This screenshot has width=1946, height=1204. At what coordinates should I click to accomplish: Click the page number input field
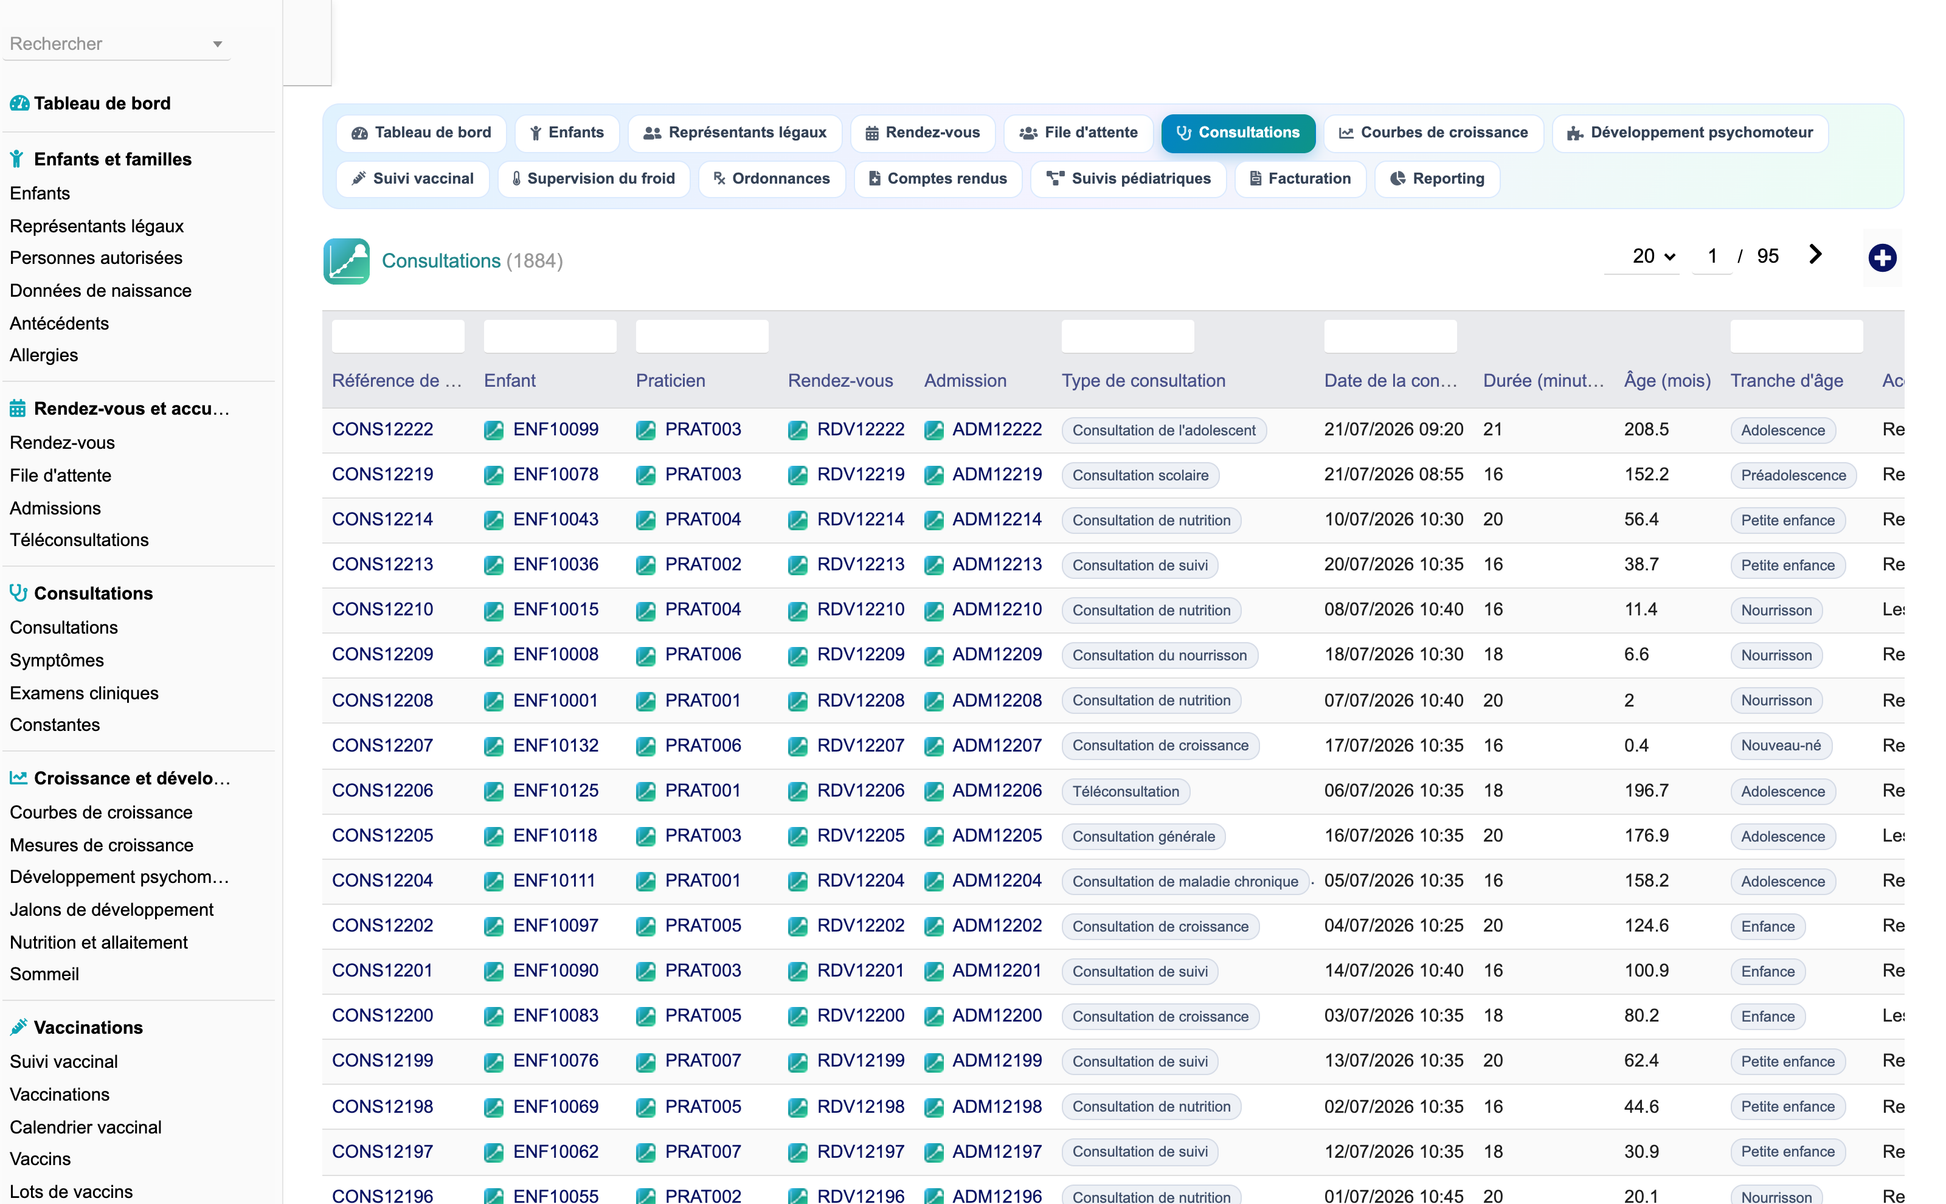coord(1712,256)
